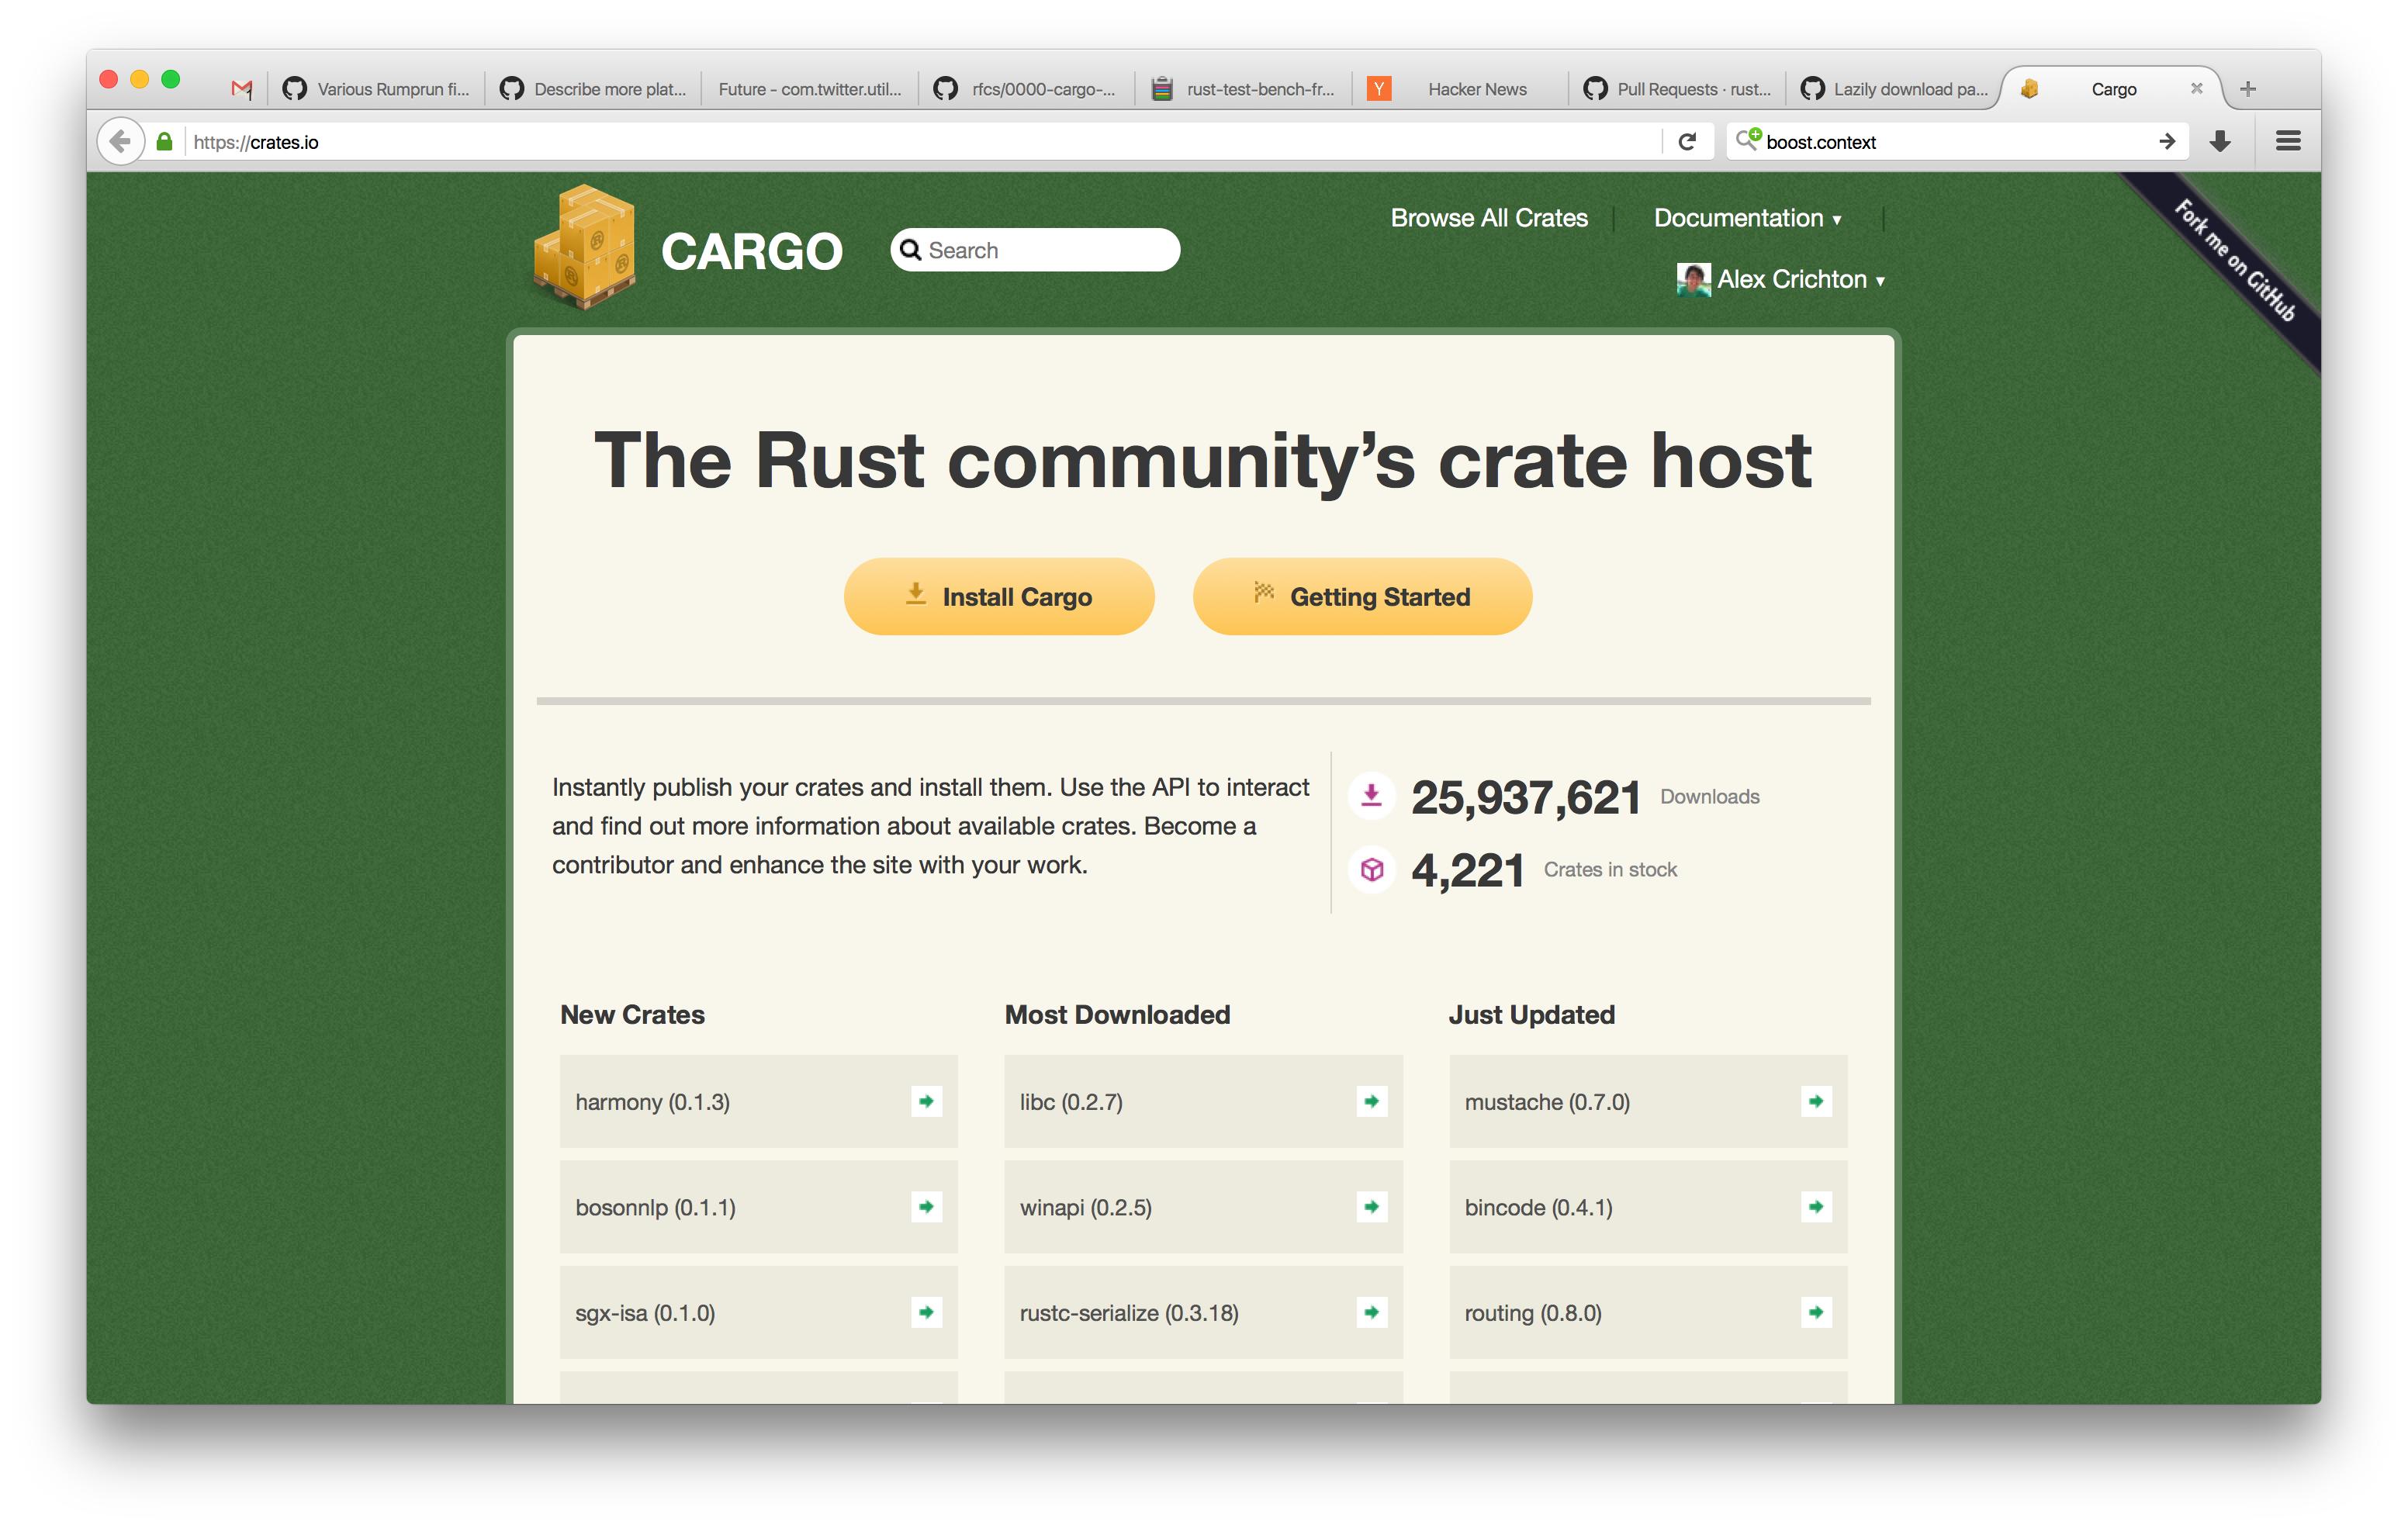Switch to rfcs/0000-cargo tab
The height and width of the screenshot is (1528, 2408).
point(1026,89)
